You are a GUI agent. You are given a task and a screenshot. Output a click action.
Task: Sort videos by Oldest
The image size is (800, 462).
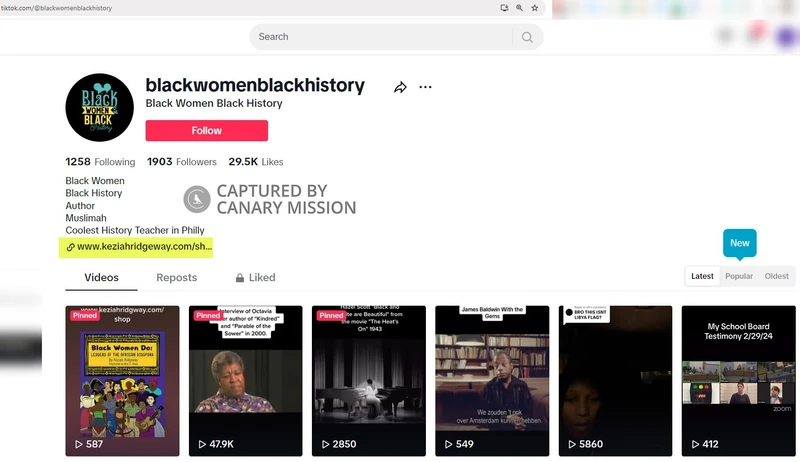(776, 276)
